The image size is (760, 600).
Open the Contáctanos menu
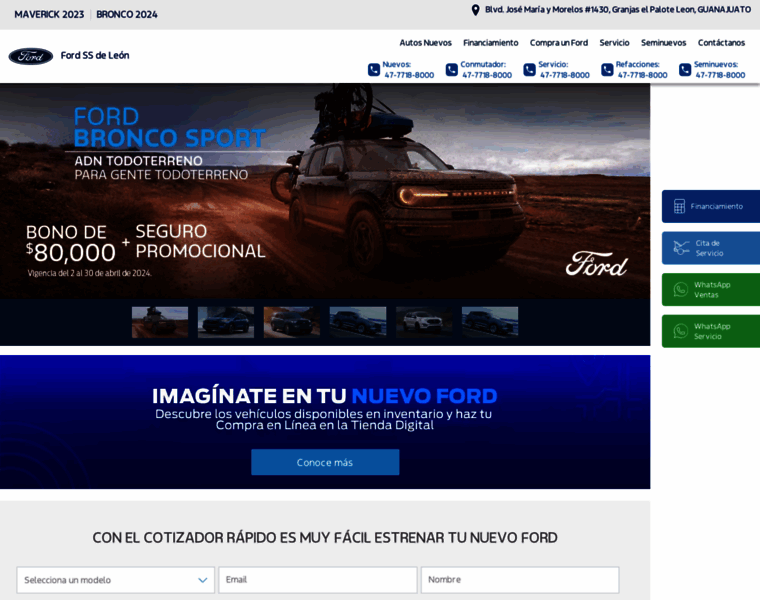pos(721,43)
